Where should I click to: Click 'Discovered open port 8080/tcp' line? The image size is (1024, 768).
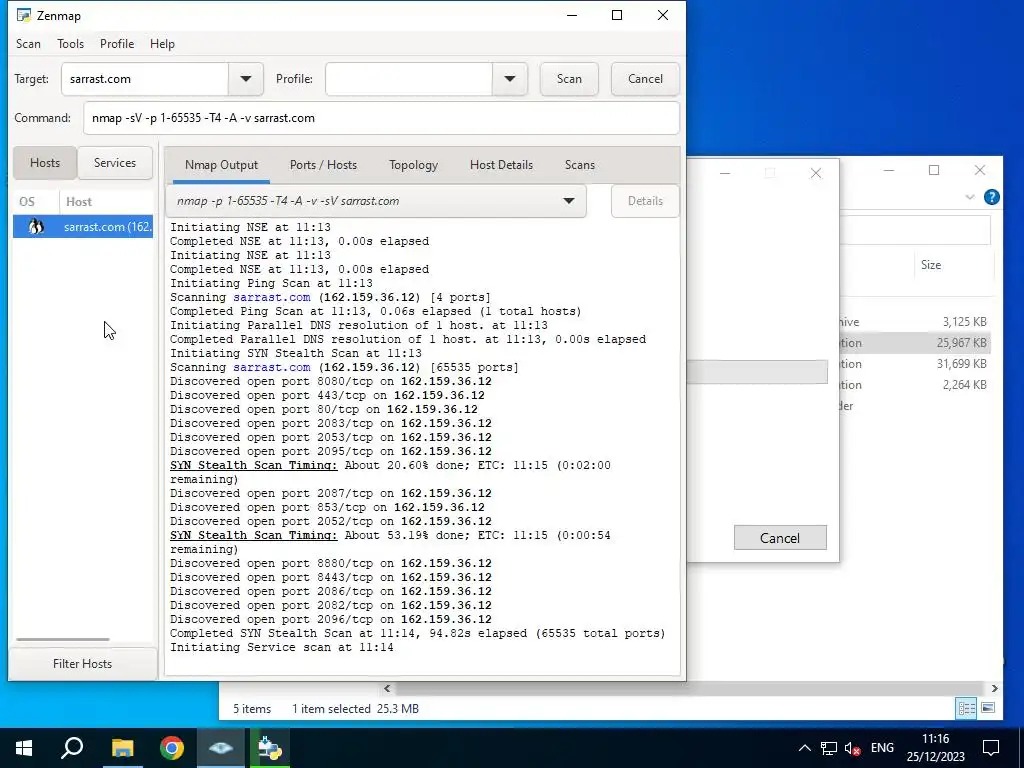coord(330,381)
